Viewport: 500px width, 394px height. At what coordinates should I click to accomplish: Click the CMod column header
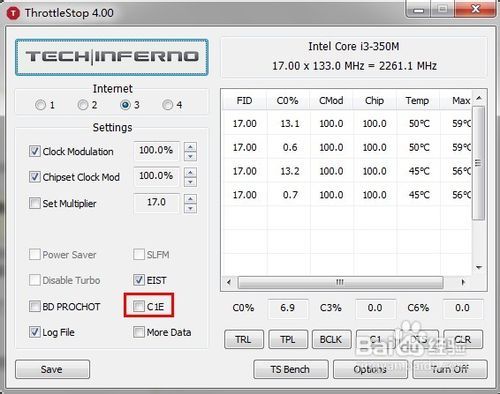[x=331, y=101]
